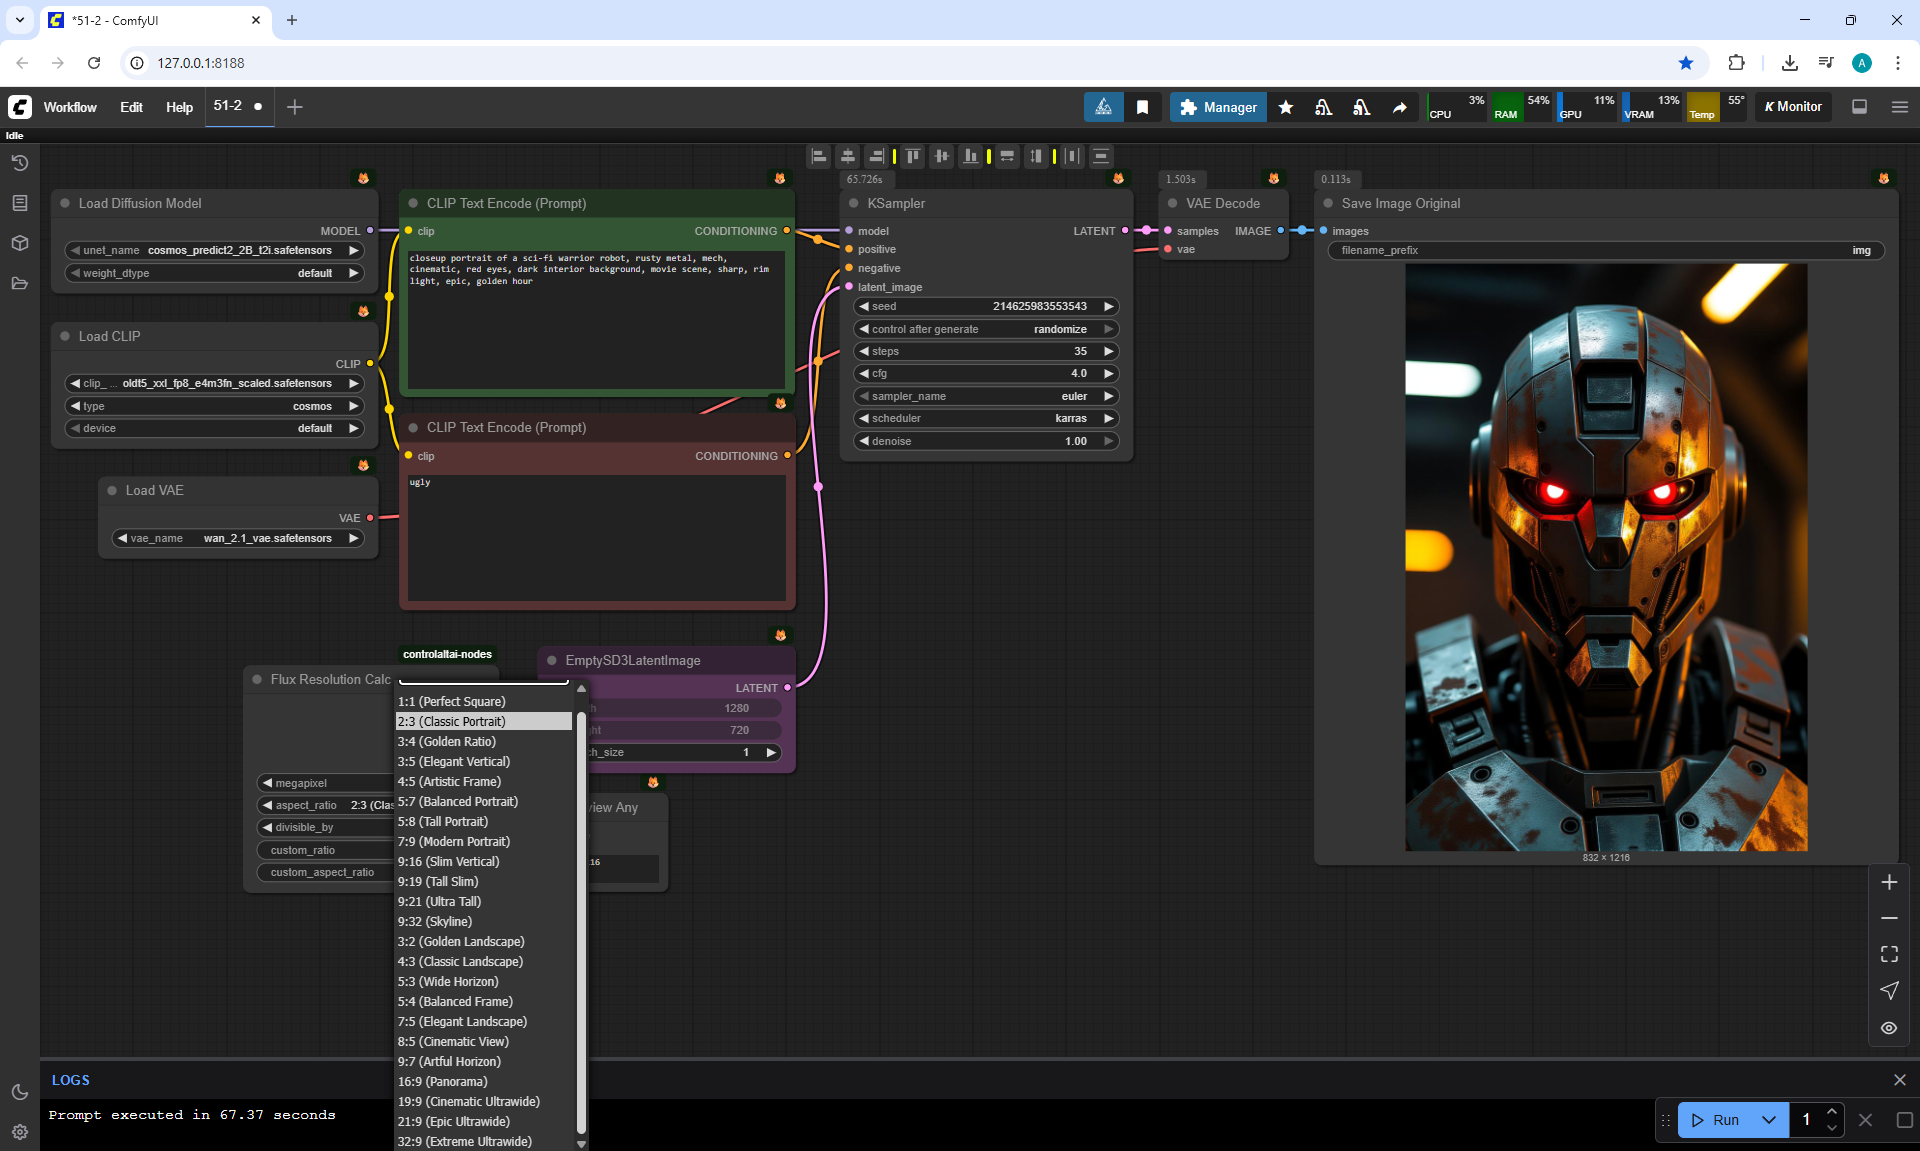Toggle dark theme moon icon
1920x1151 pixels.
(x=19, y=1092)
